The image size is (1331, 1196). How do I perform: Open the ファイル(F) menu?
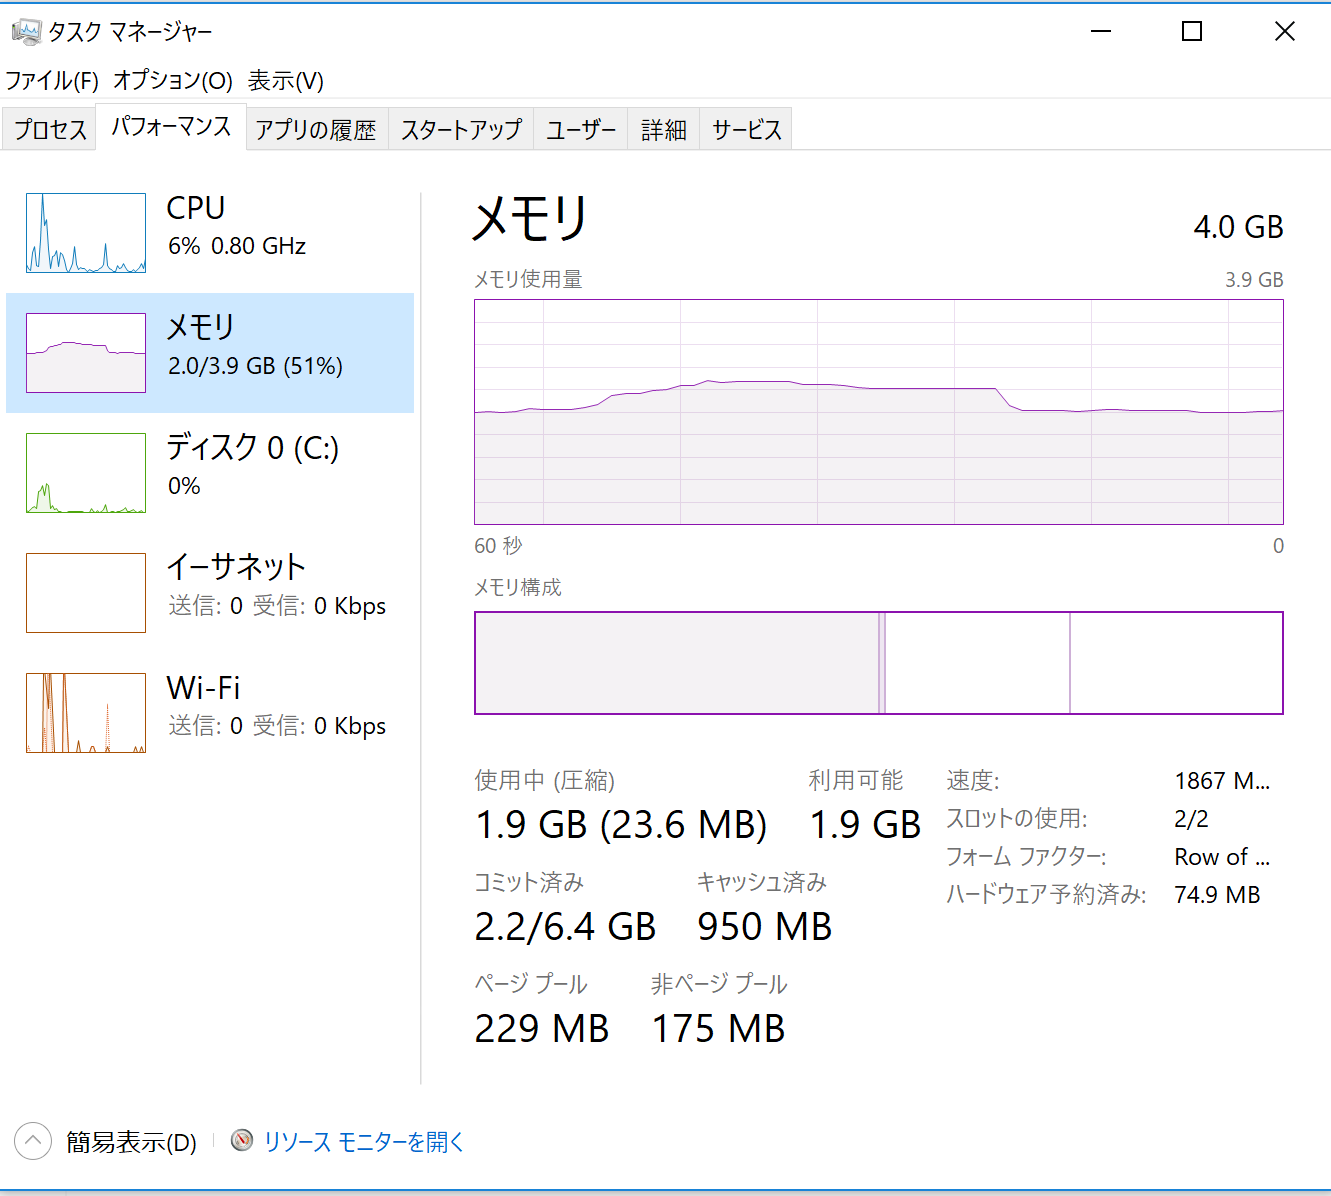52,81
